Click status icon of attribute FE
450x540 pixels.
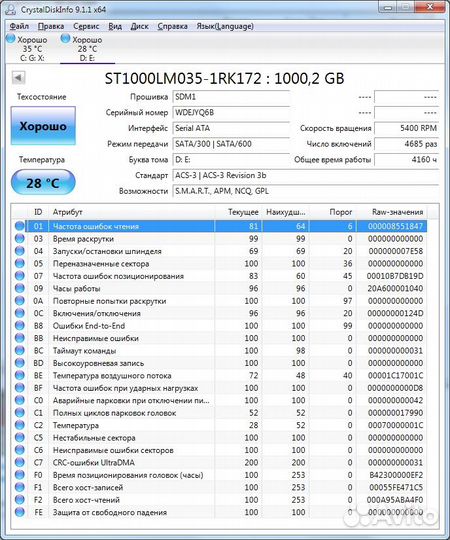click(x=20, y=512)
